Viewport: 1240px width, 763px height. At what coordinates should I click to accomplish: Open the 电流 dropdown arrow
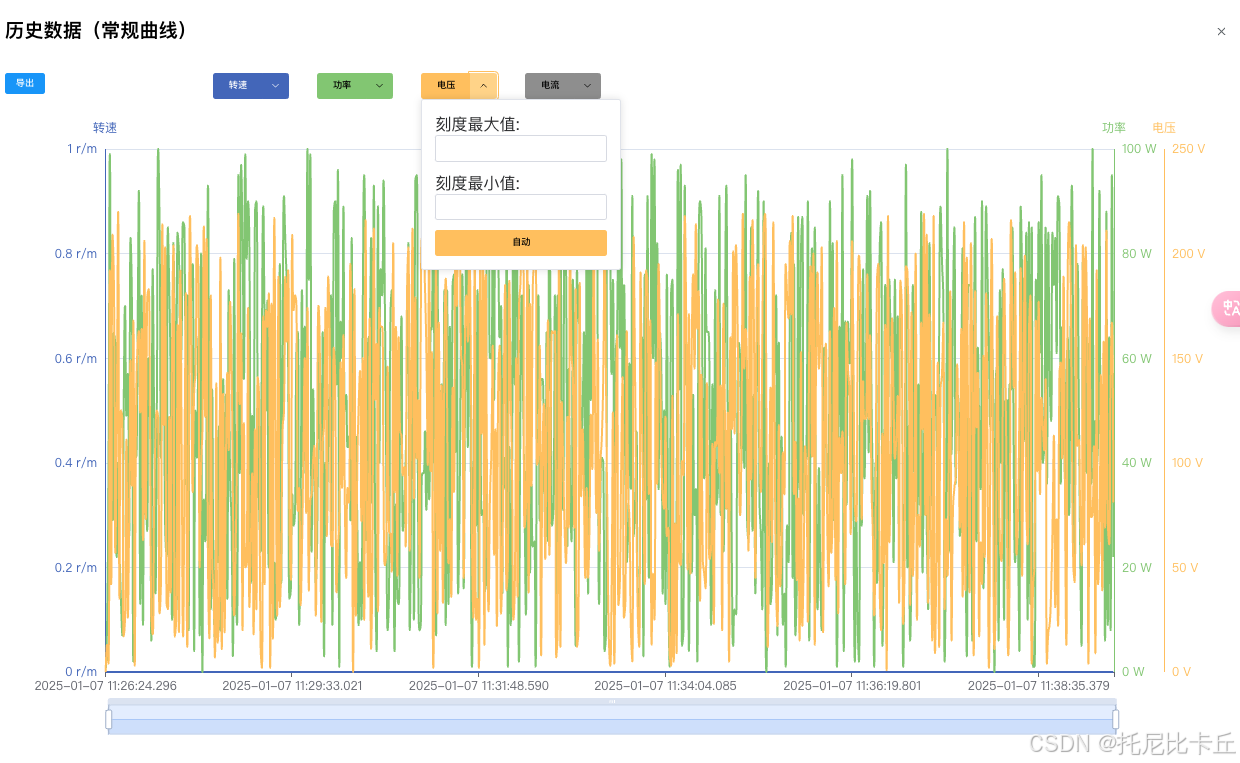click(x=587, y=86)
